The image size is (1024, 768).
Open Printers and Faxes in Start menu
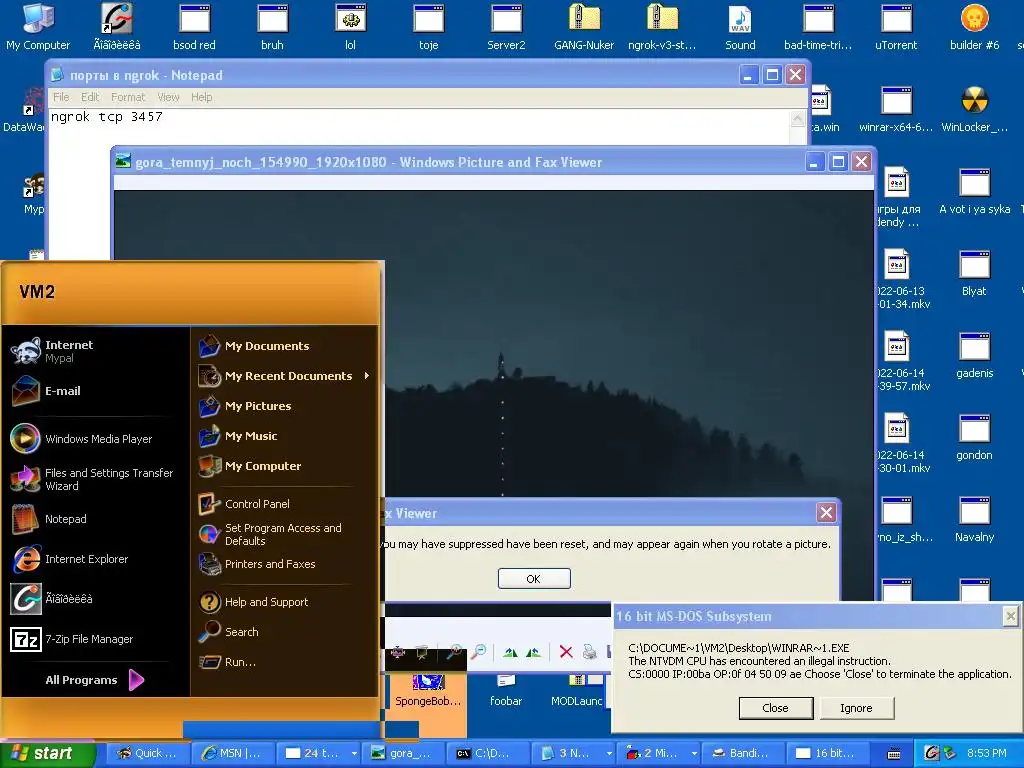click(x=285, y=564)
